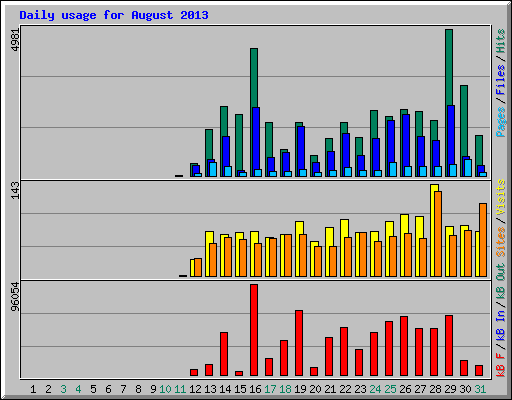This screenshot has width=512, height=400.
Task: Click the cyan Pages legend label
Action: coord(500,122)
